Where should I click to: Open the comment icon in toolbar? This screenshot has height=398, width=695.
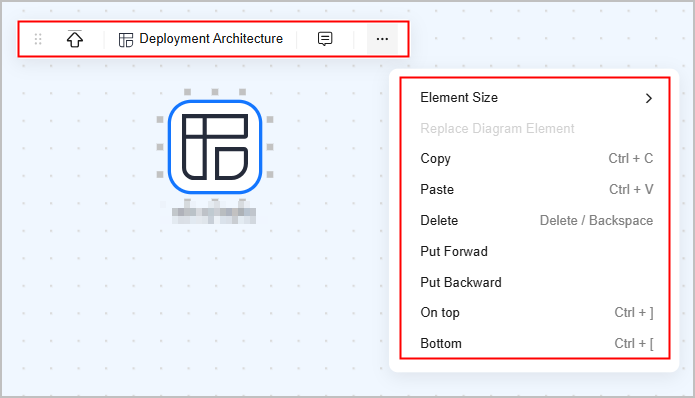click(325, 39)
